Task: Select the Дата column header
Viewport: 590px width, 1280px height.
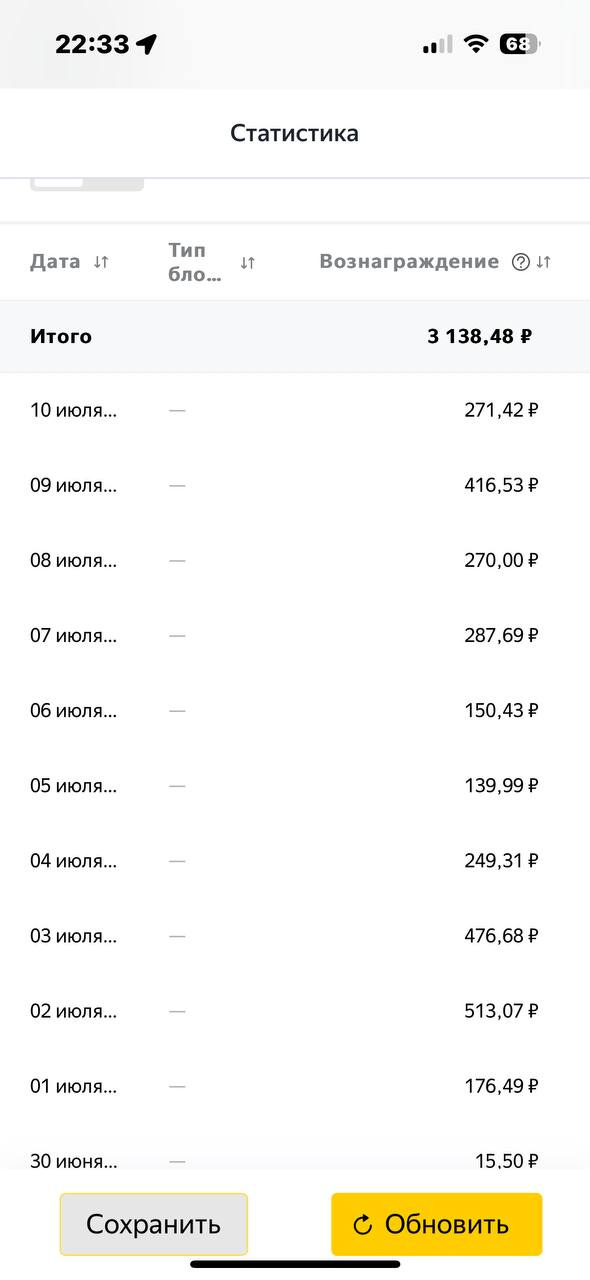Action: tap(55, 262)
